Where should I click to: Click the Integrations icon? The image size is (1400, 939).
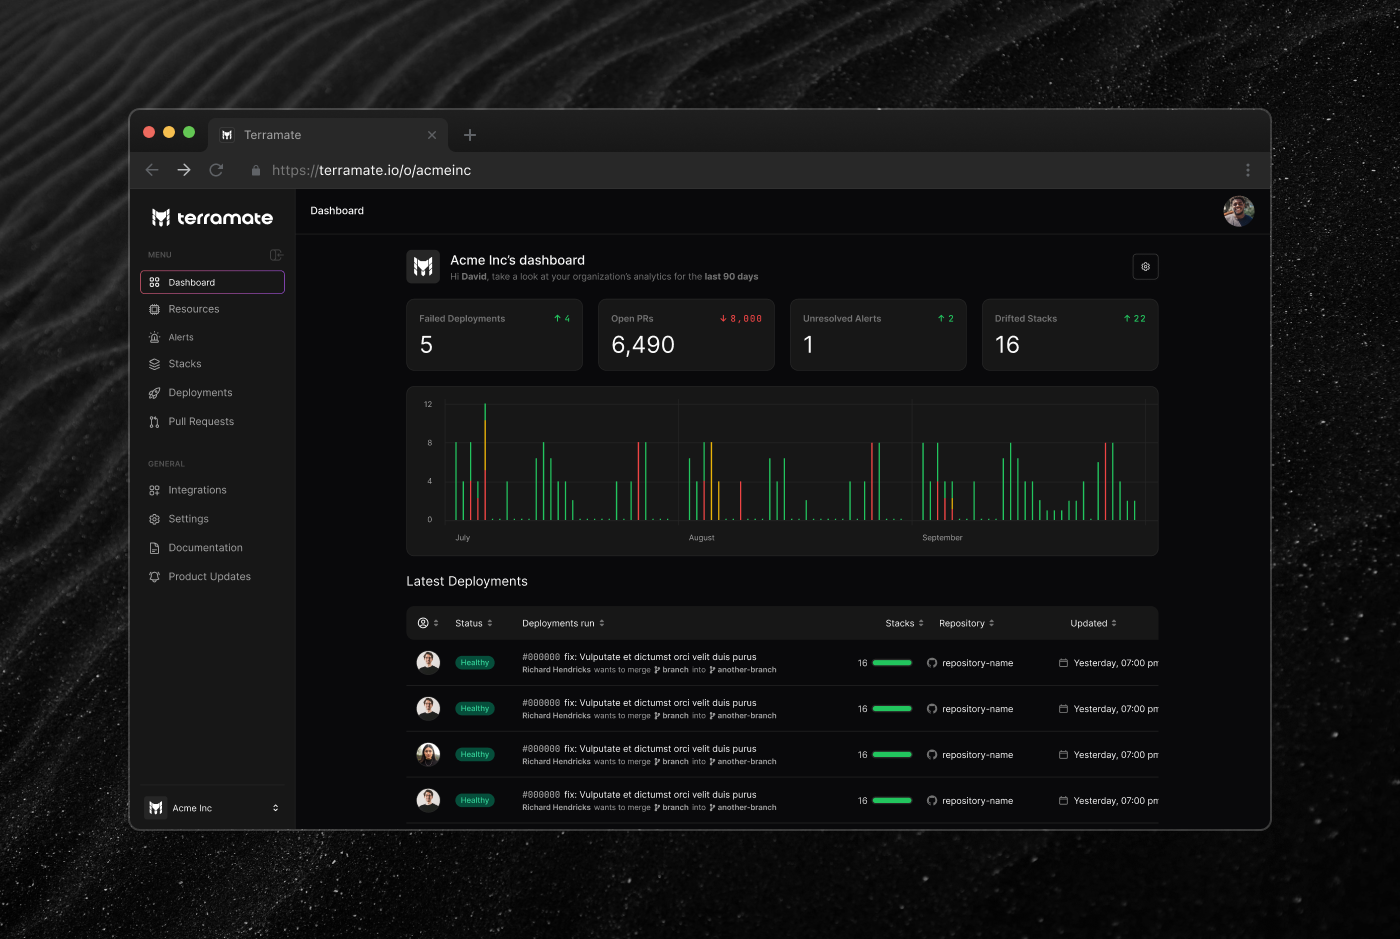[154, 490]
